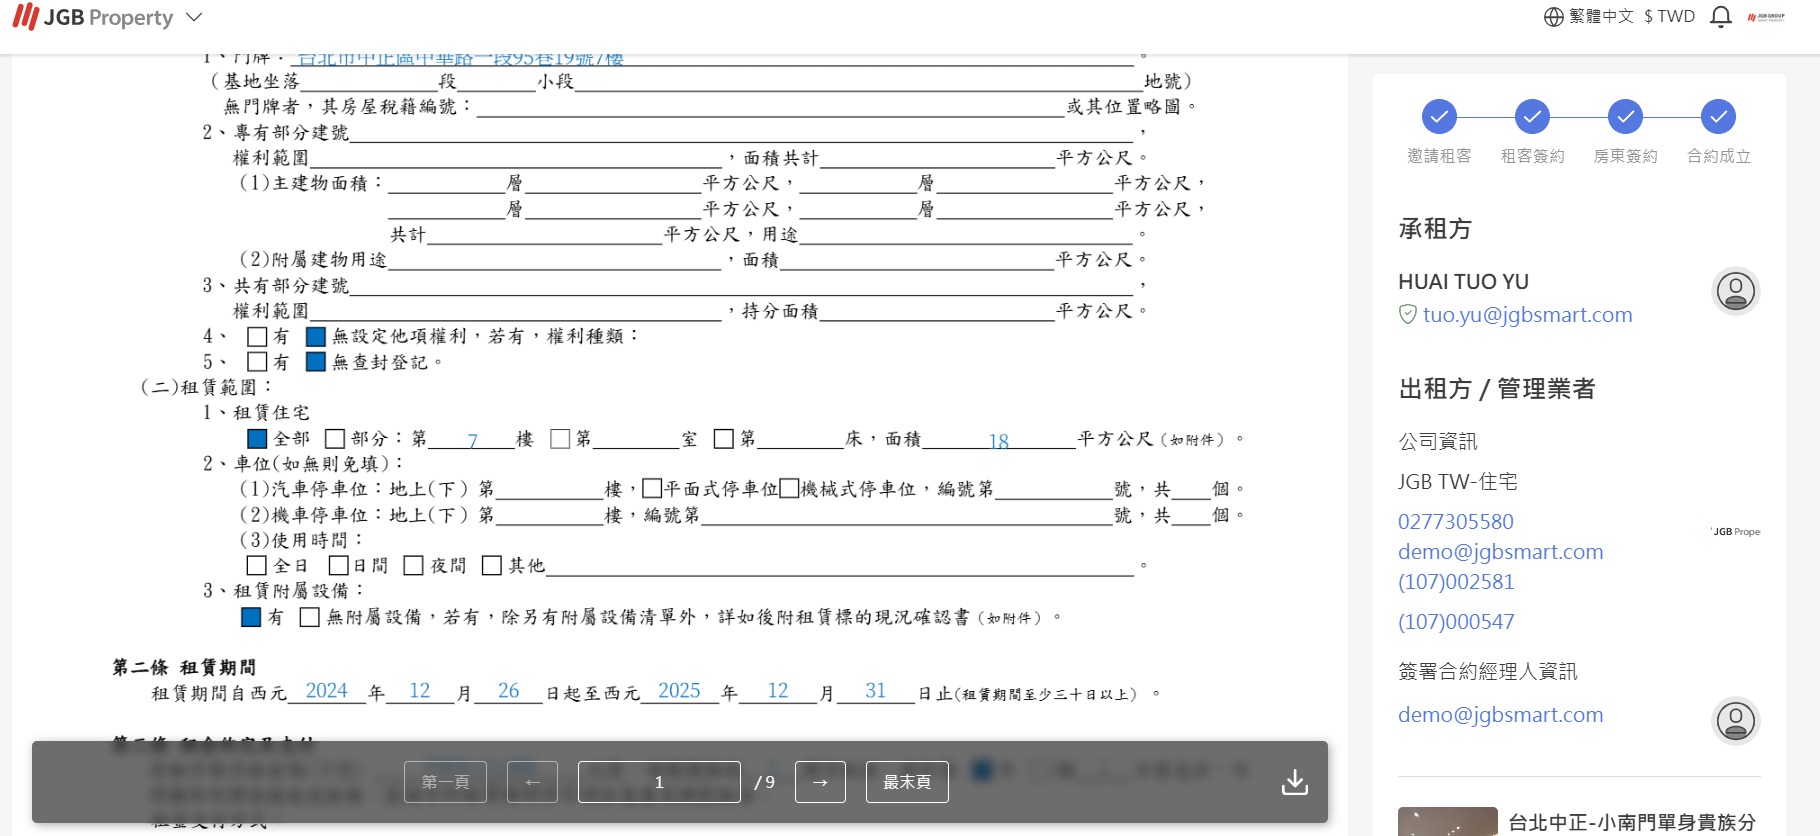This screenshot has width=1820, height=836.
Task: Open the TWD currency selector
Action: (x=1669, y=17)
